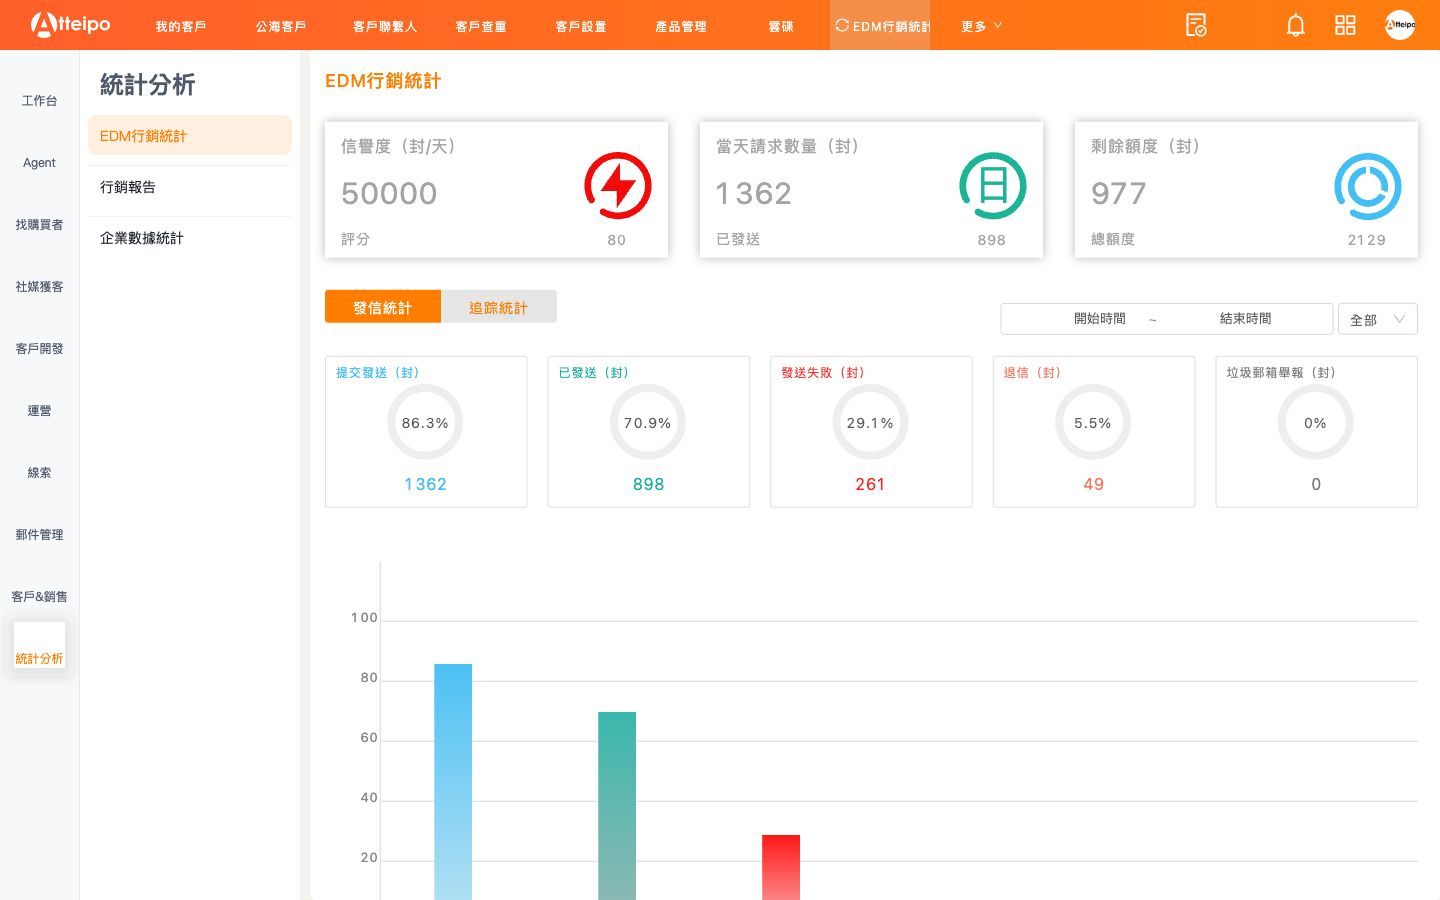The image size is (1440, 900).
Task: Open 客戶查重 in top navigation
Action: point(481,26)
